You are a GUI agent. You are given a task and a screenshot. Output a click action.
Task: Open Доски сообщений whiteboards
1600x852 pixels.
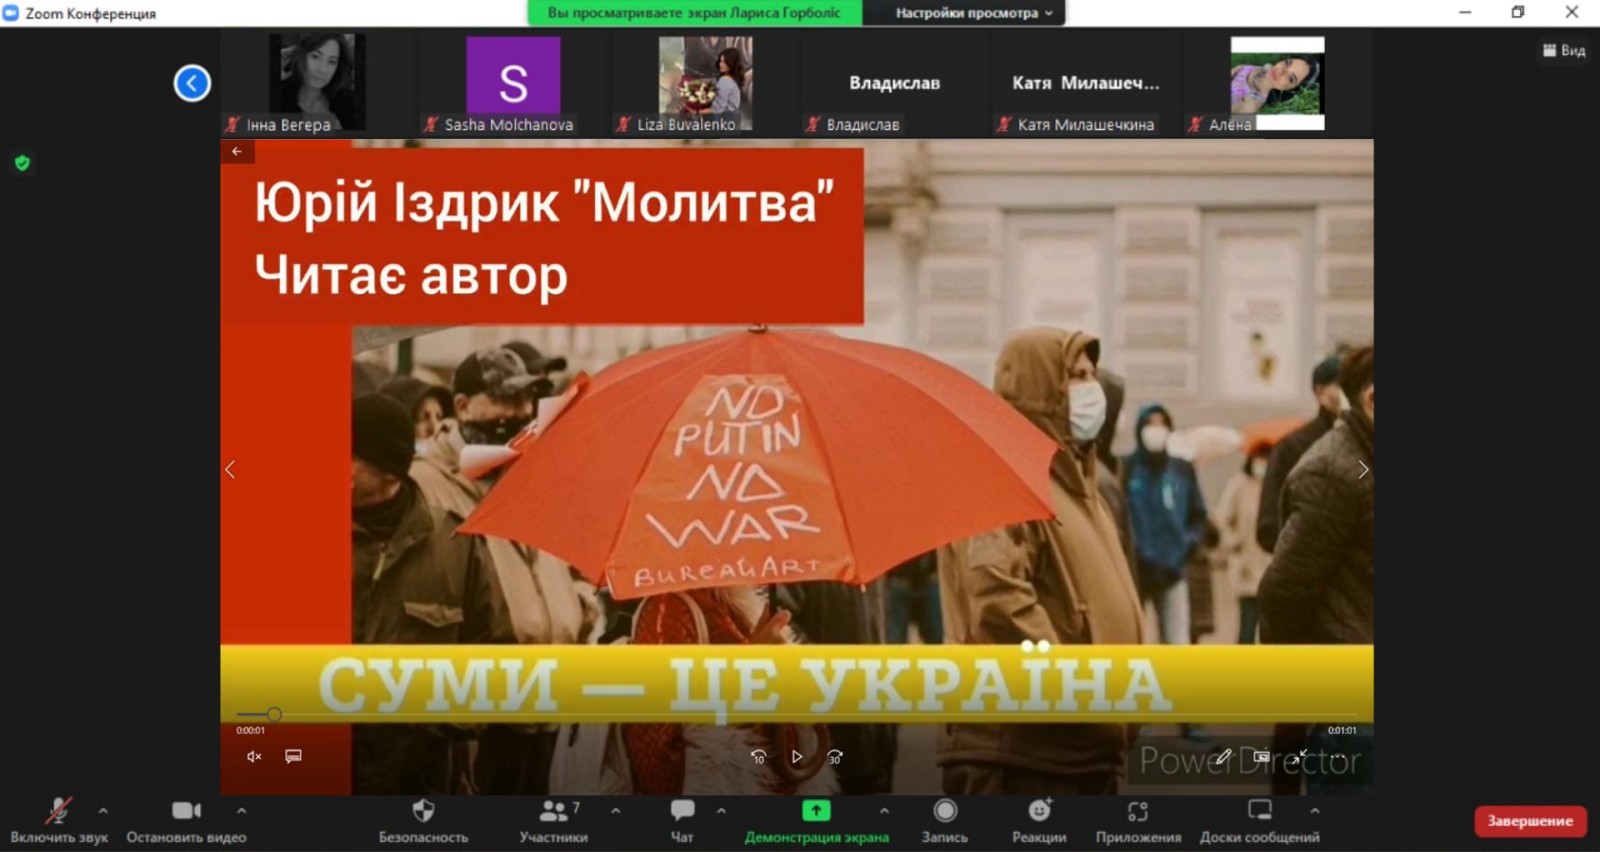coord(1259,811)
